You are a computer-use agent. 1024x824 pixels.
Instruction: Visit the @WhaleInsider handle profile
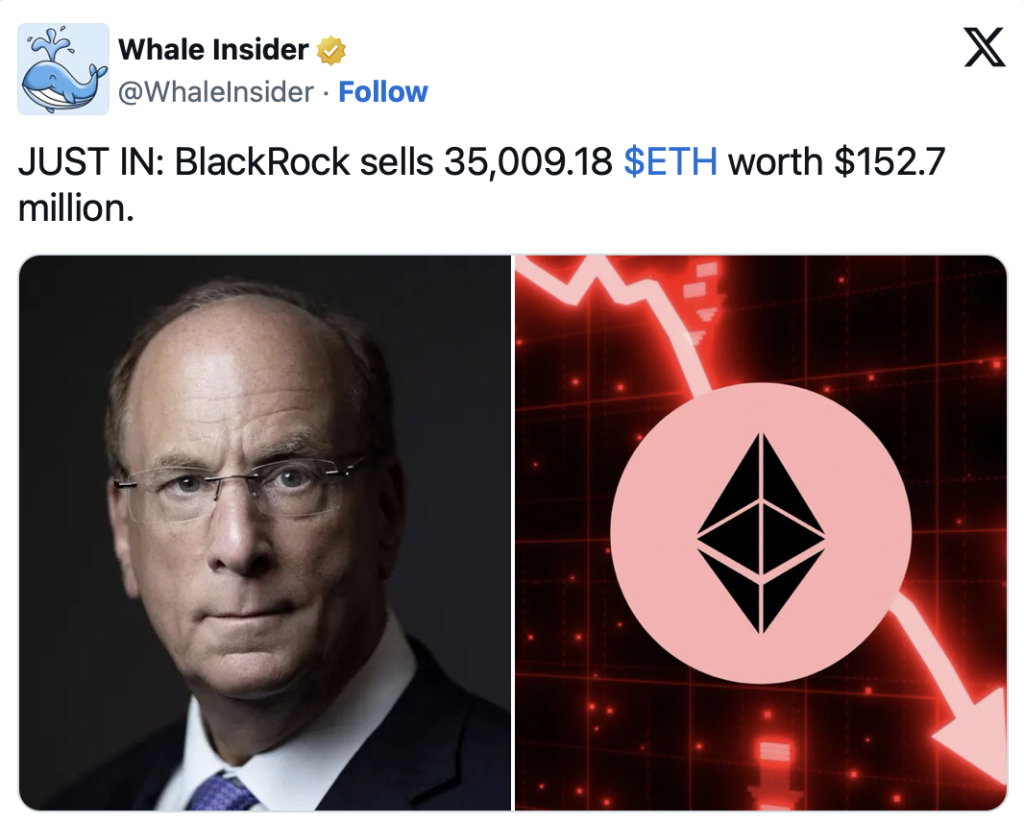pyautogui.click(x=216, y=92)
